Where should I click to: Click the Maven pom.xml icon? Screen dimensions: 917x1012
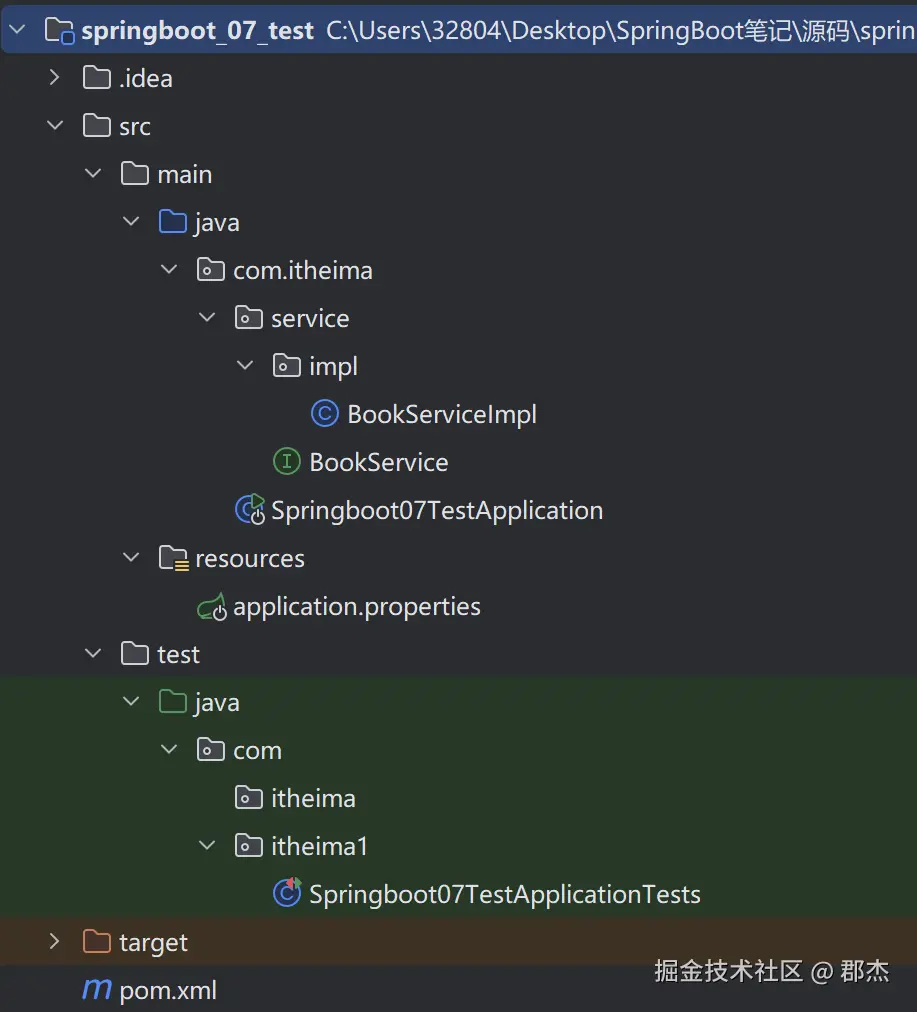coord(97,990)
